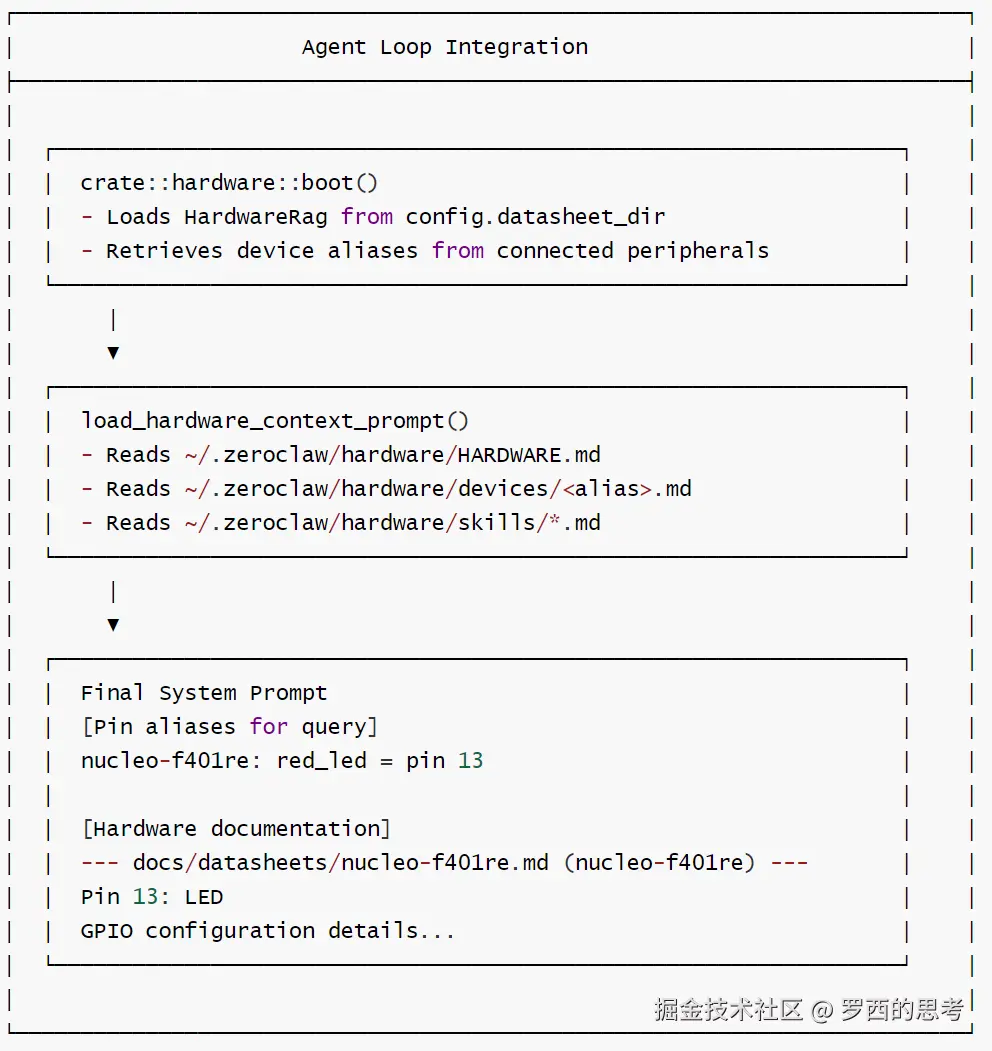Click the docs/datasheets/nucleo-f401re.md path
Screen dimensions: 992x1051
[340, 863]
